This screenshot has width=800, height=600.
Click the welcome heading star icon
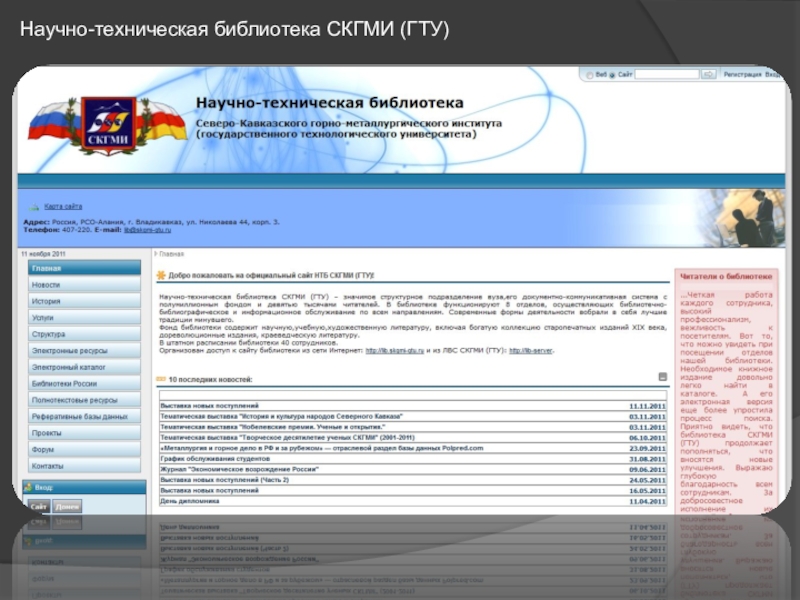(x=161, y=276)
